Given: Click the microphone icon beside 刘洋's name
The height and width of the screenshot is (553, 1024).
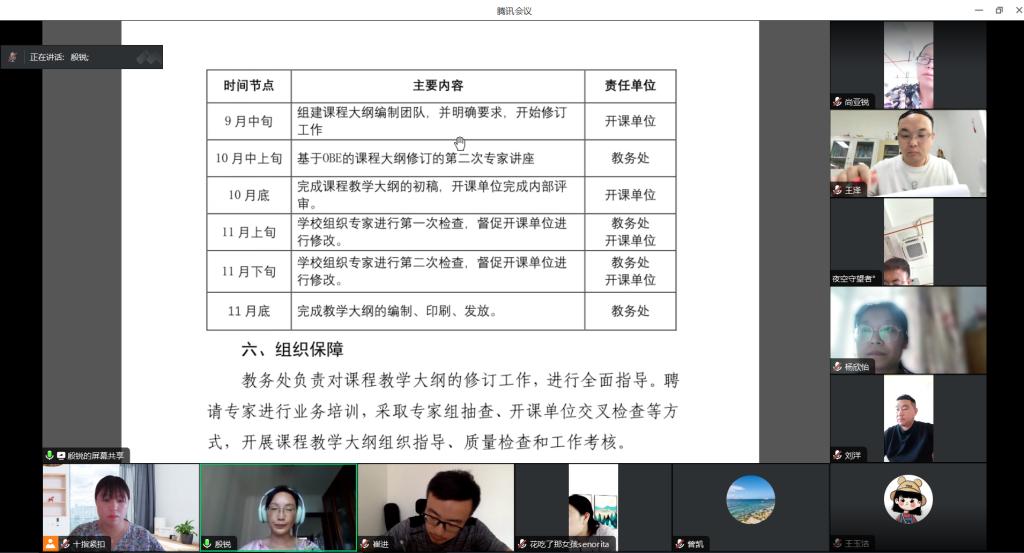Looking at the screenshot, I should pyautogui.click(x=837, y=455).
